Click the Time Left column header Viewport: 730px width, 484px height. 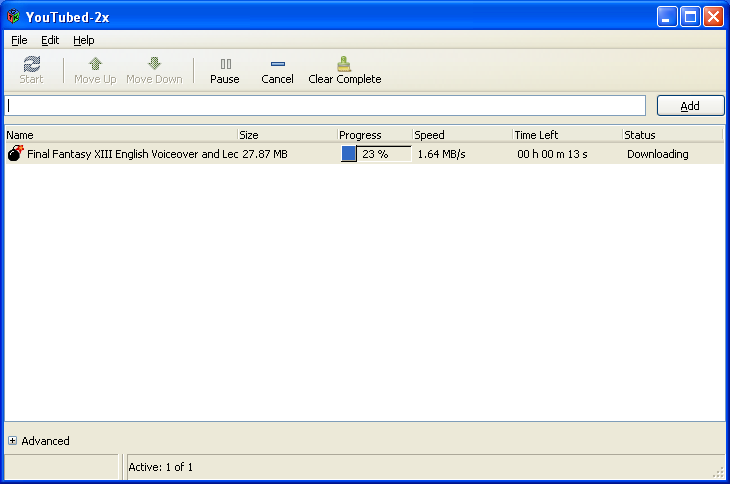pos(565,135)
